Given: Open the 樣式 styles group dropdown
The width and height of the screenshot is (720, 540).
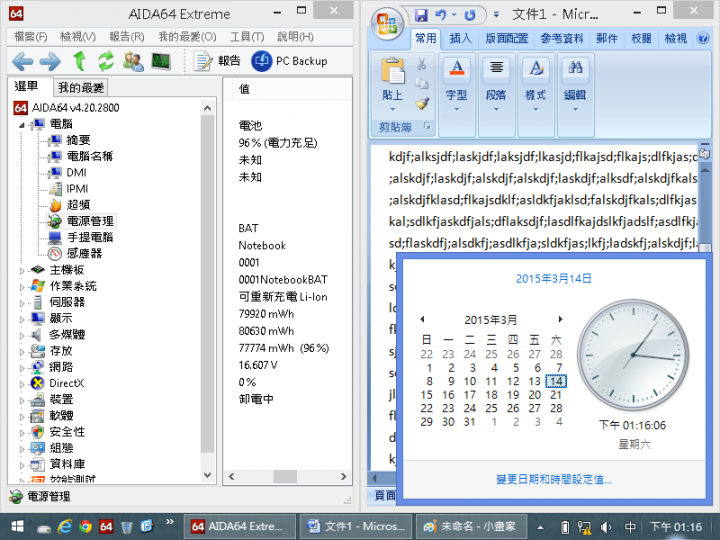Looking at the screenshot, I should 535,109.
